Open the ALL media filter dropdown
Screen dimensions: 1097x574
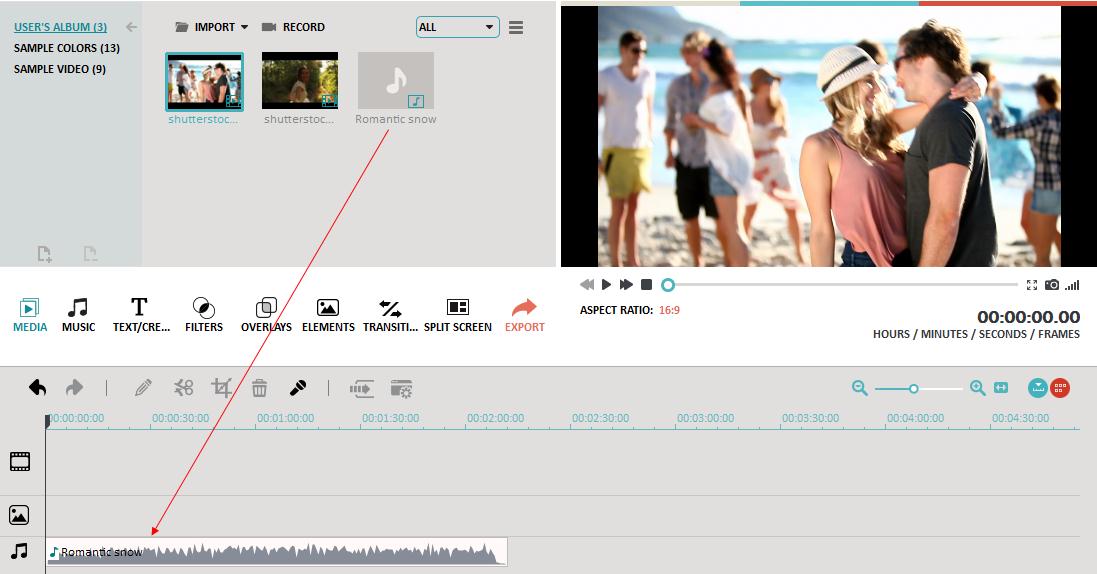coord(458,27)
